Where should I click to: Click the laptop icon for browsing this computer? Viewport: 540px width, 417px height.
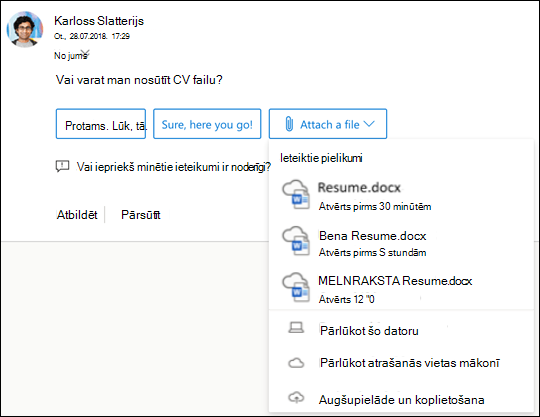[296, 327]
